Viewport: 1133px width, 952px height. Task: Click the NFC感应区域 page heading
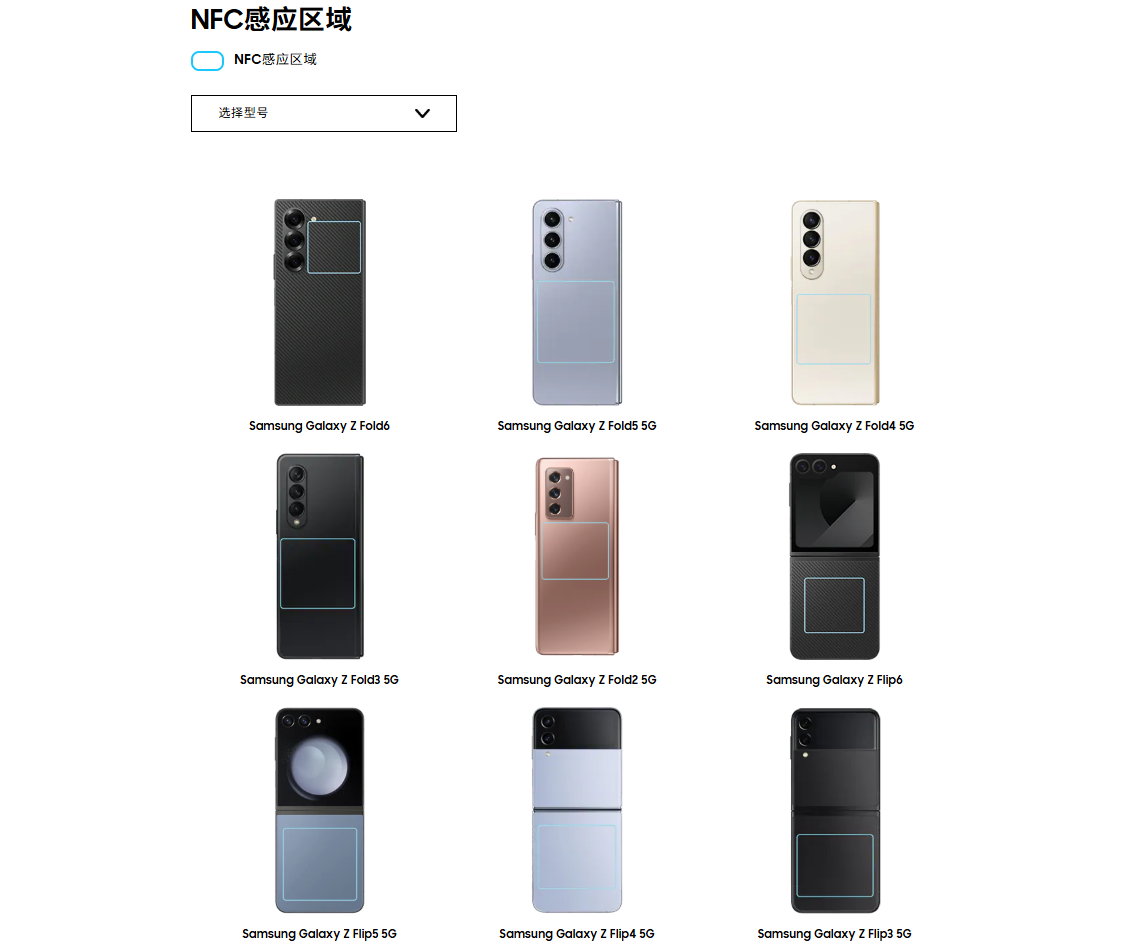coord(271,20)
